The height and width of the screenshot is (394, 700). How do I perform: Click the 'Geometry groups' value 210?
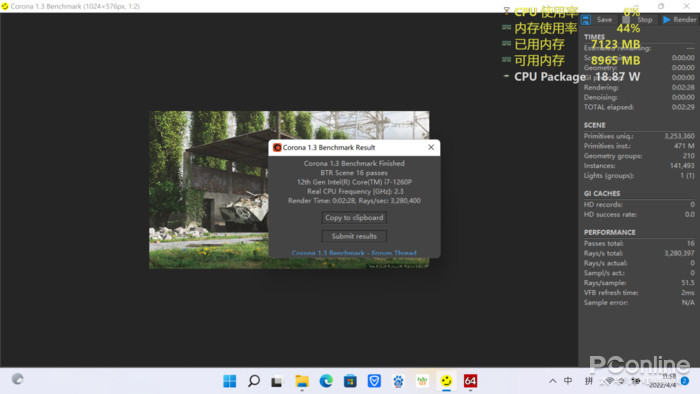point(688,156)
